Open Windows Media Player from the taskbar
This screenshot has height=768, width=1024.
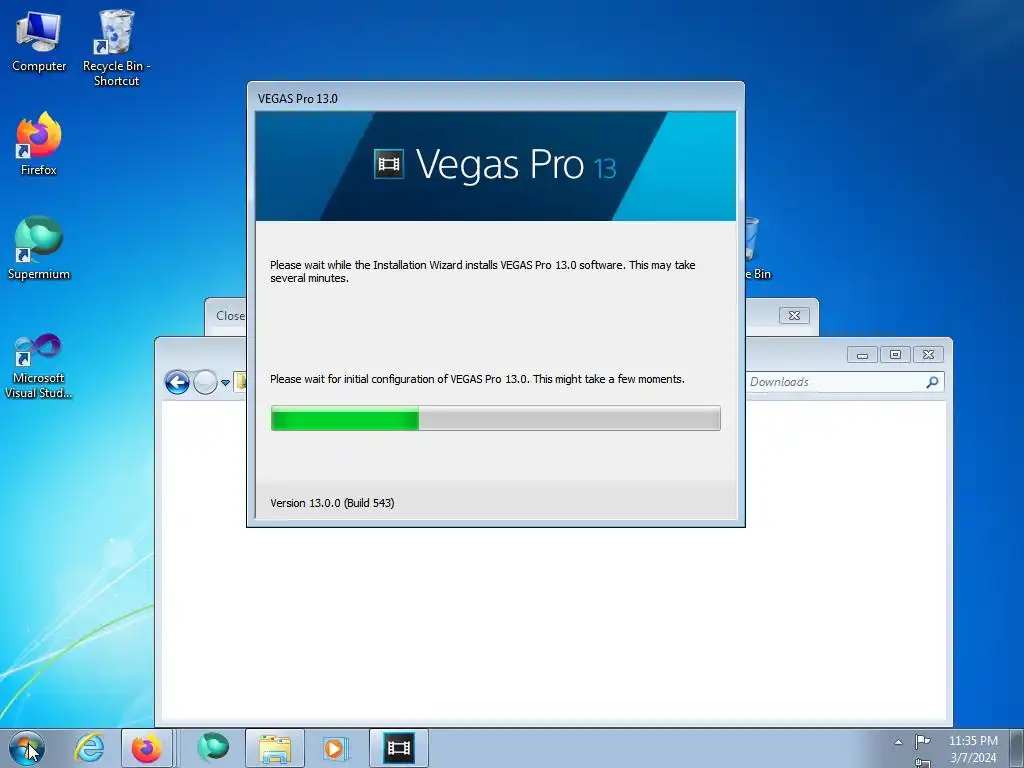pyautogui.click(x=335, y=748)
